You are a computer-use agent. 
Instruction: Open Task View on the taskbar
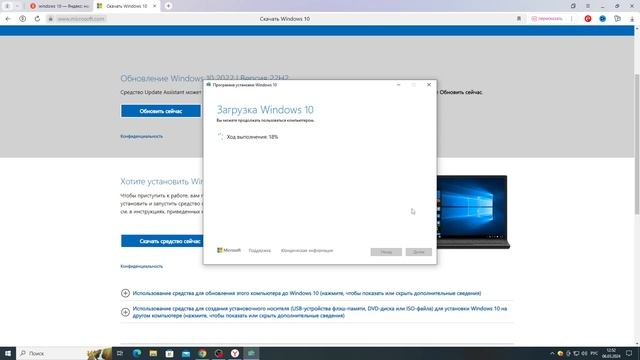[120, 353]
